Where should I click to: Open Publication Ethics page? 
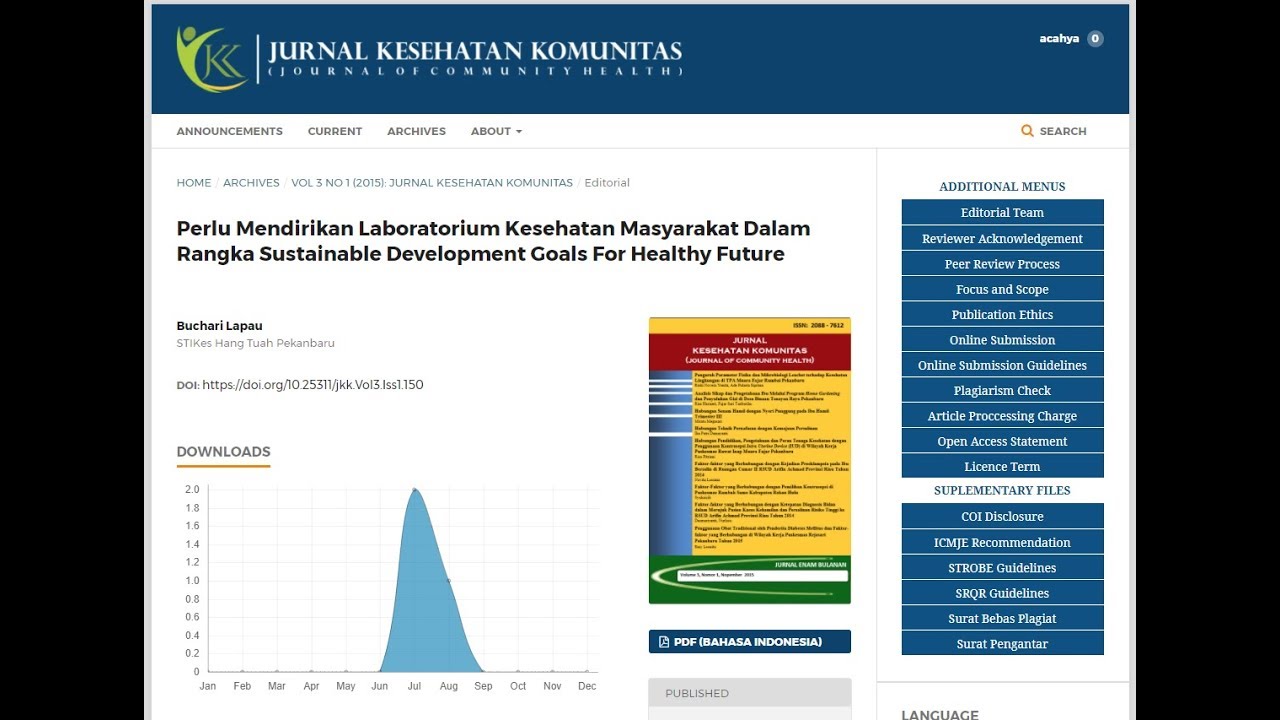[1003, 314]
